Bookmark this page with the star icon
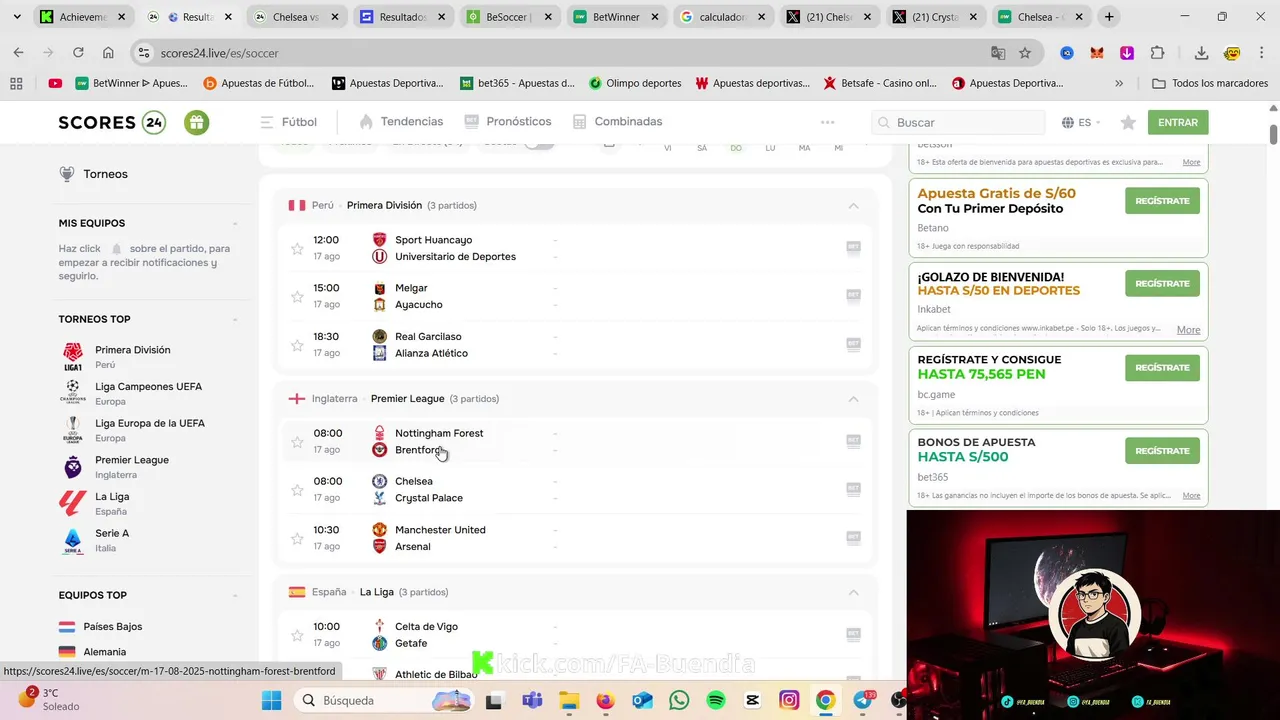The width and height of the screenshot is (1280, 720). coord(1025,53)
